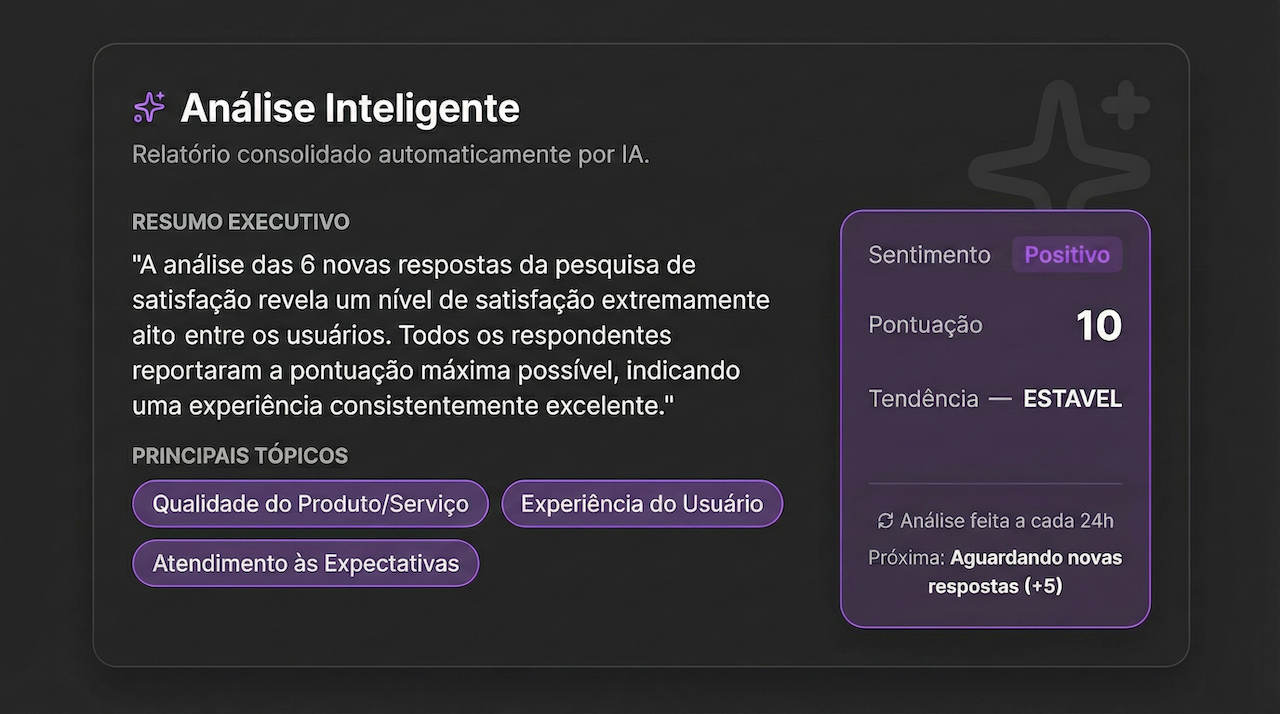Screen dimensions: 1280x714
Task: Toggle the Qualidade do Produto/Serviço topic pill
Action: 310,503
